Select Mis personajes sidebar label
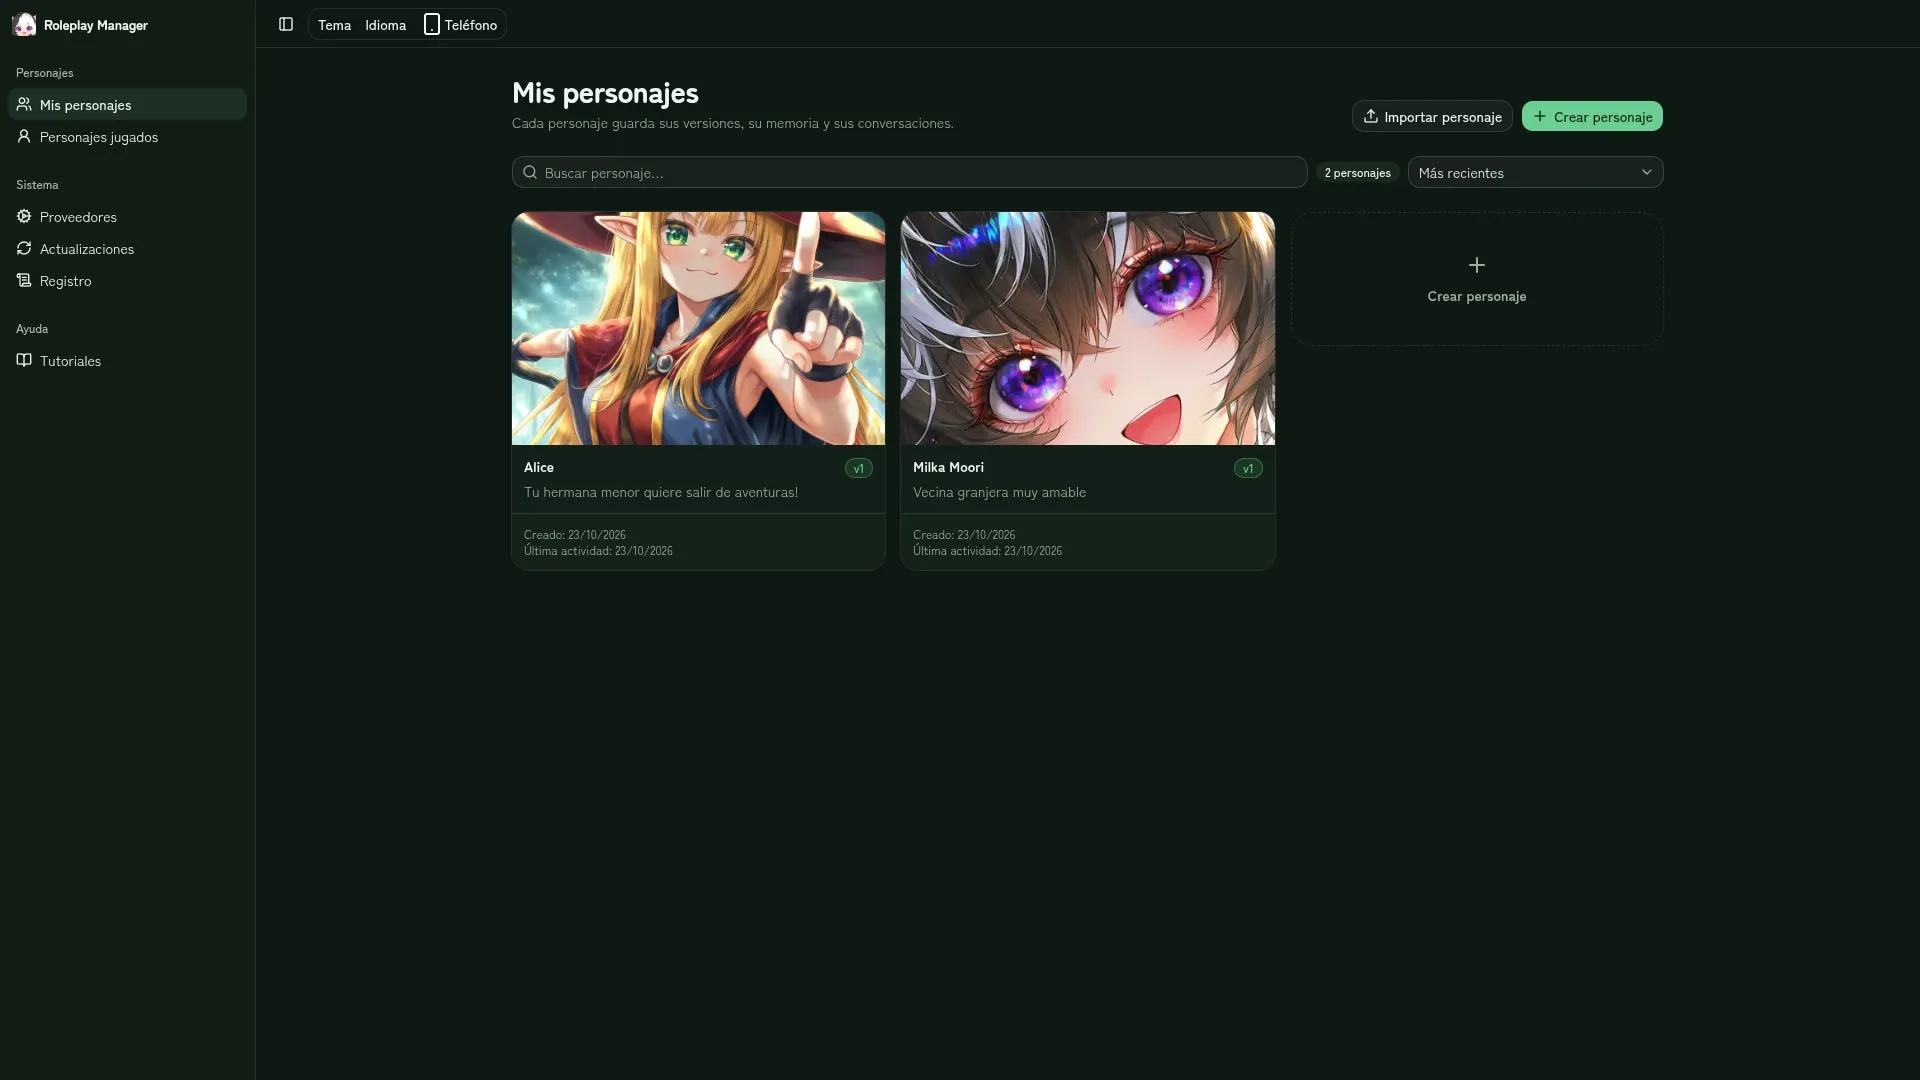This screenshot has height=1080, width=1920. point(85,105)
